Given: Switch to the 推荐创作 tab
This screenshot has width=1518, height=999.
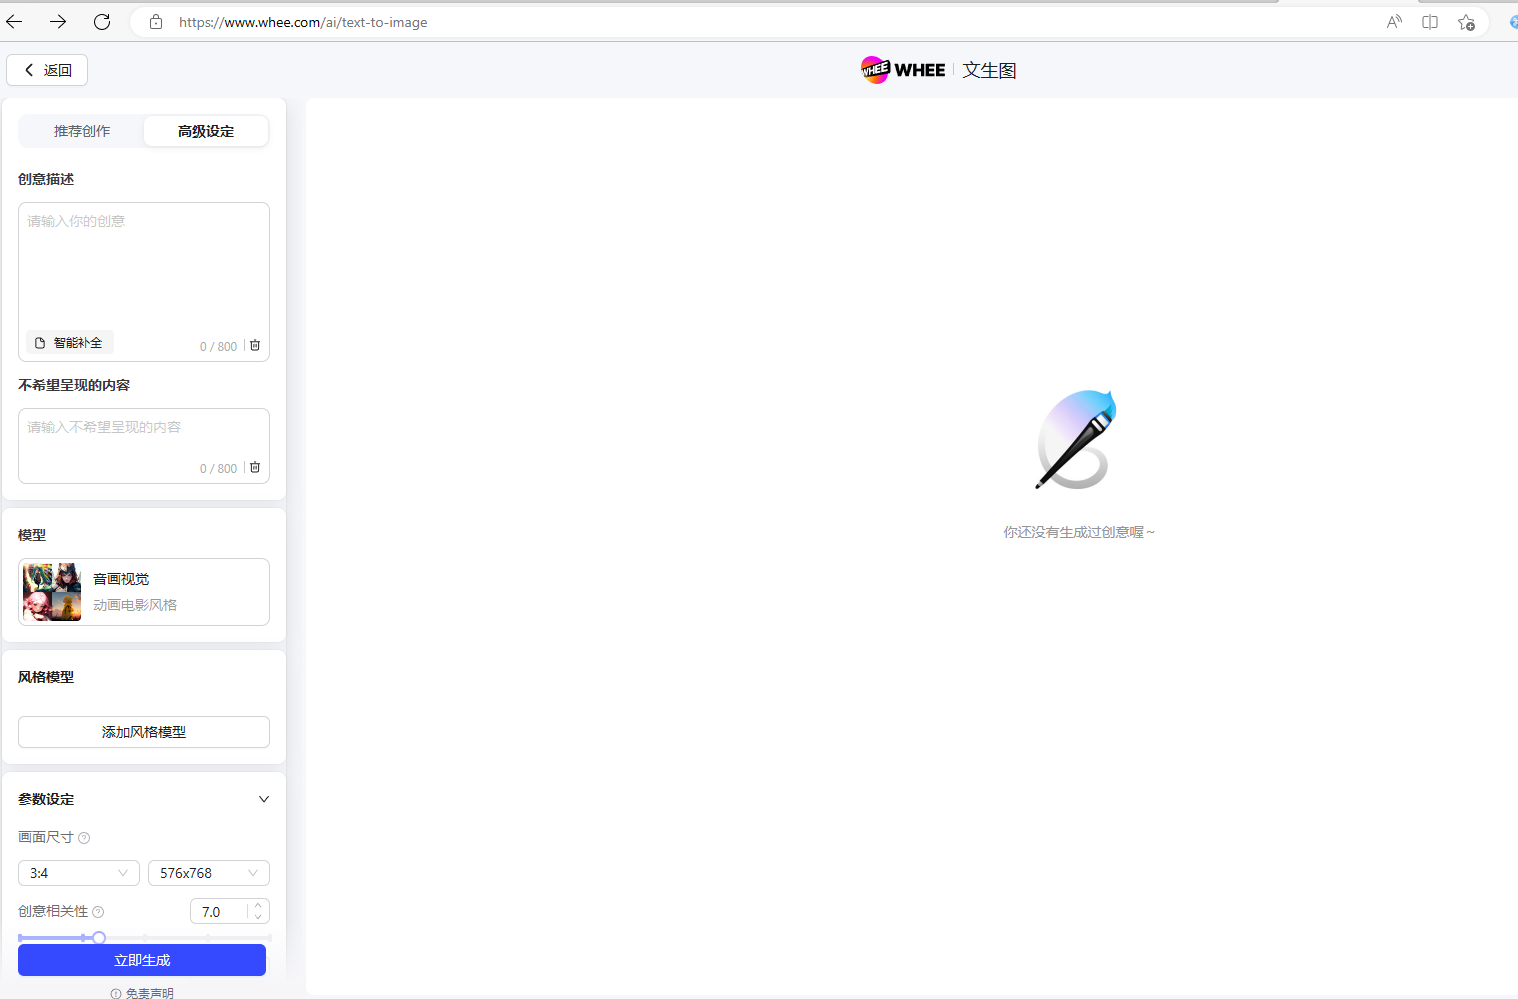Looking at the screenshot, I should (82, 131).
